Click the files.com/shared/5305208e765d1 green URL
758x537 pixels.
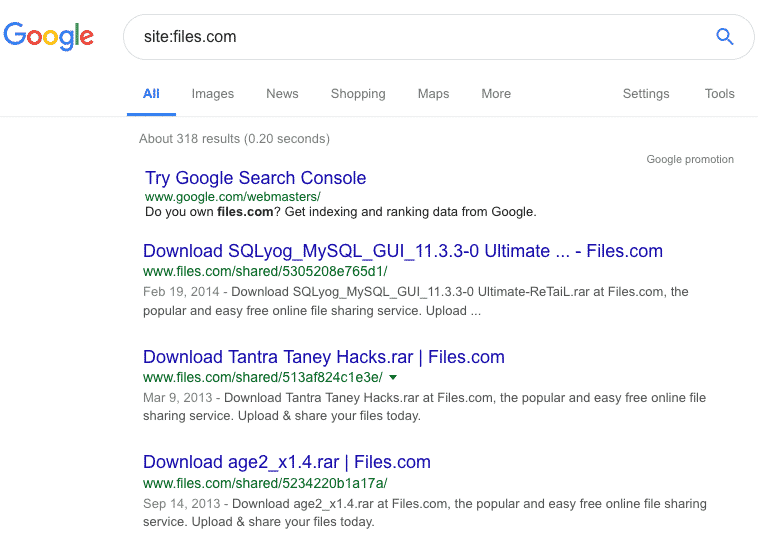tap(265, 271)
